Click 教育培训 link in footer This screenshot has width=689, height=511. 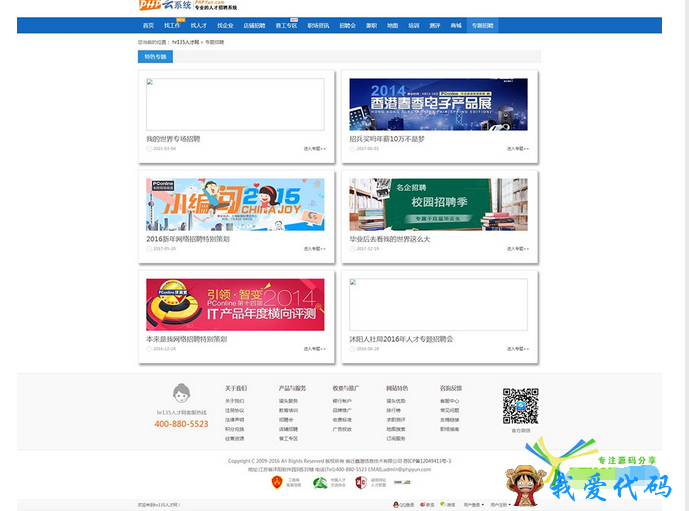(288, 410)
